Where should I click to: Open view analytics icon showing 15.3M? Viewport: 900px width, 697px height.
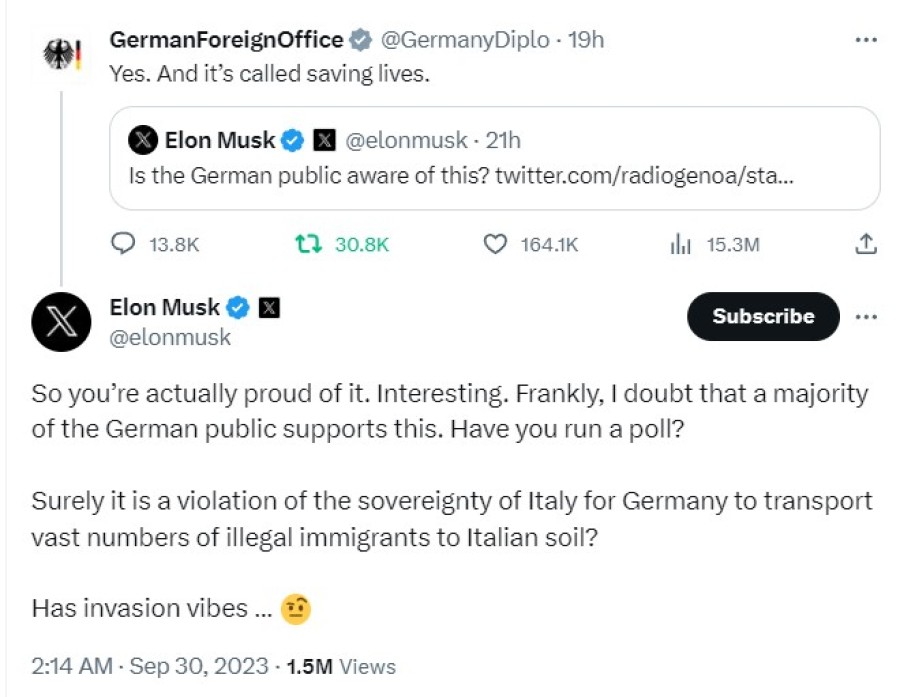tap(680, 244)
